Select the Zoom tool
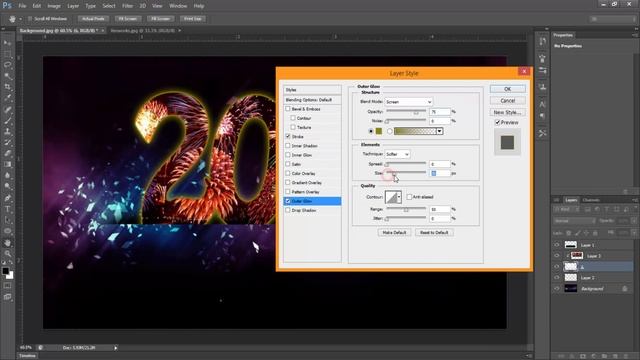 7,253
